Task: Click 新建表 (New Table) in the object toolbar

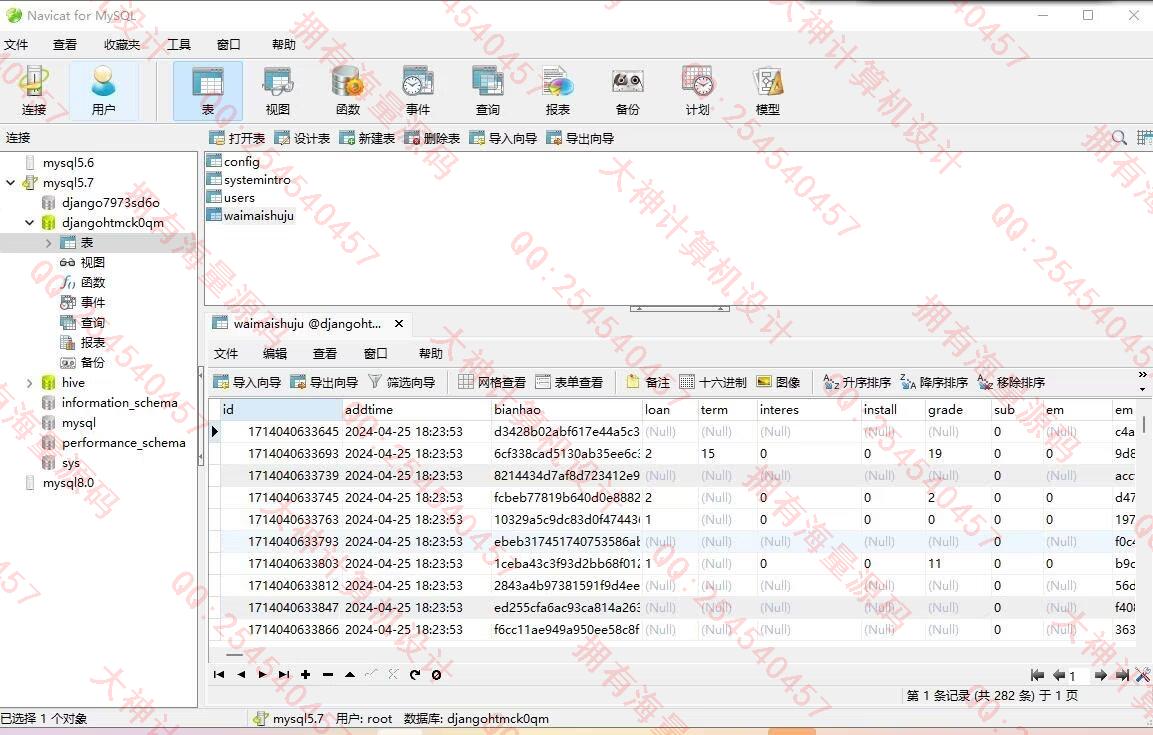Action: (367, 138)
